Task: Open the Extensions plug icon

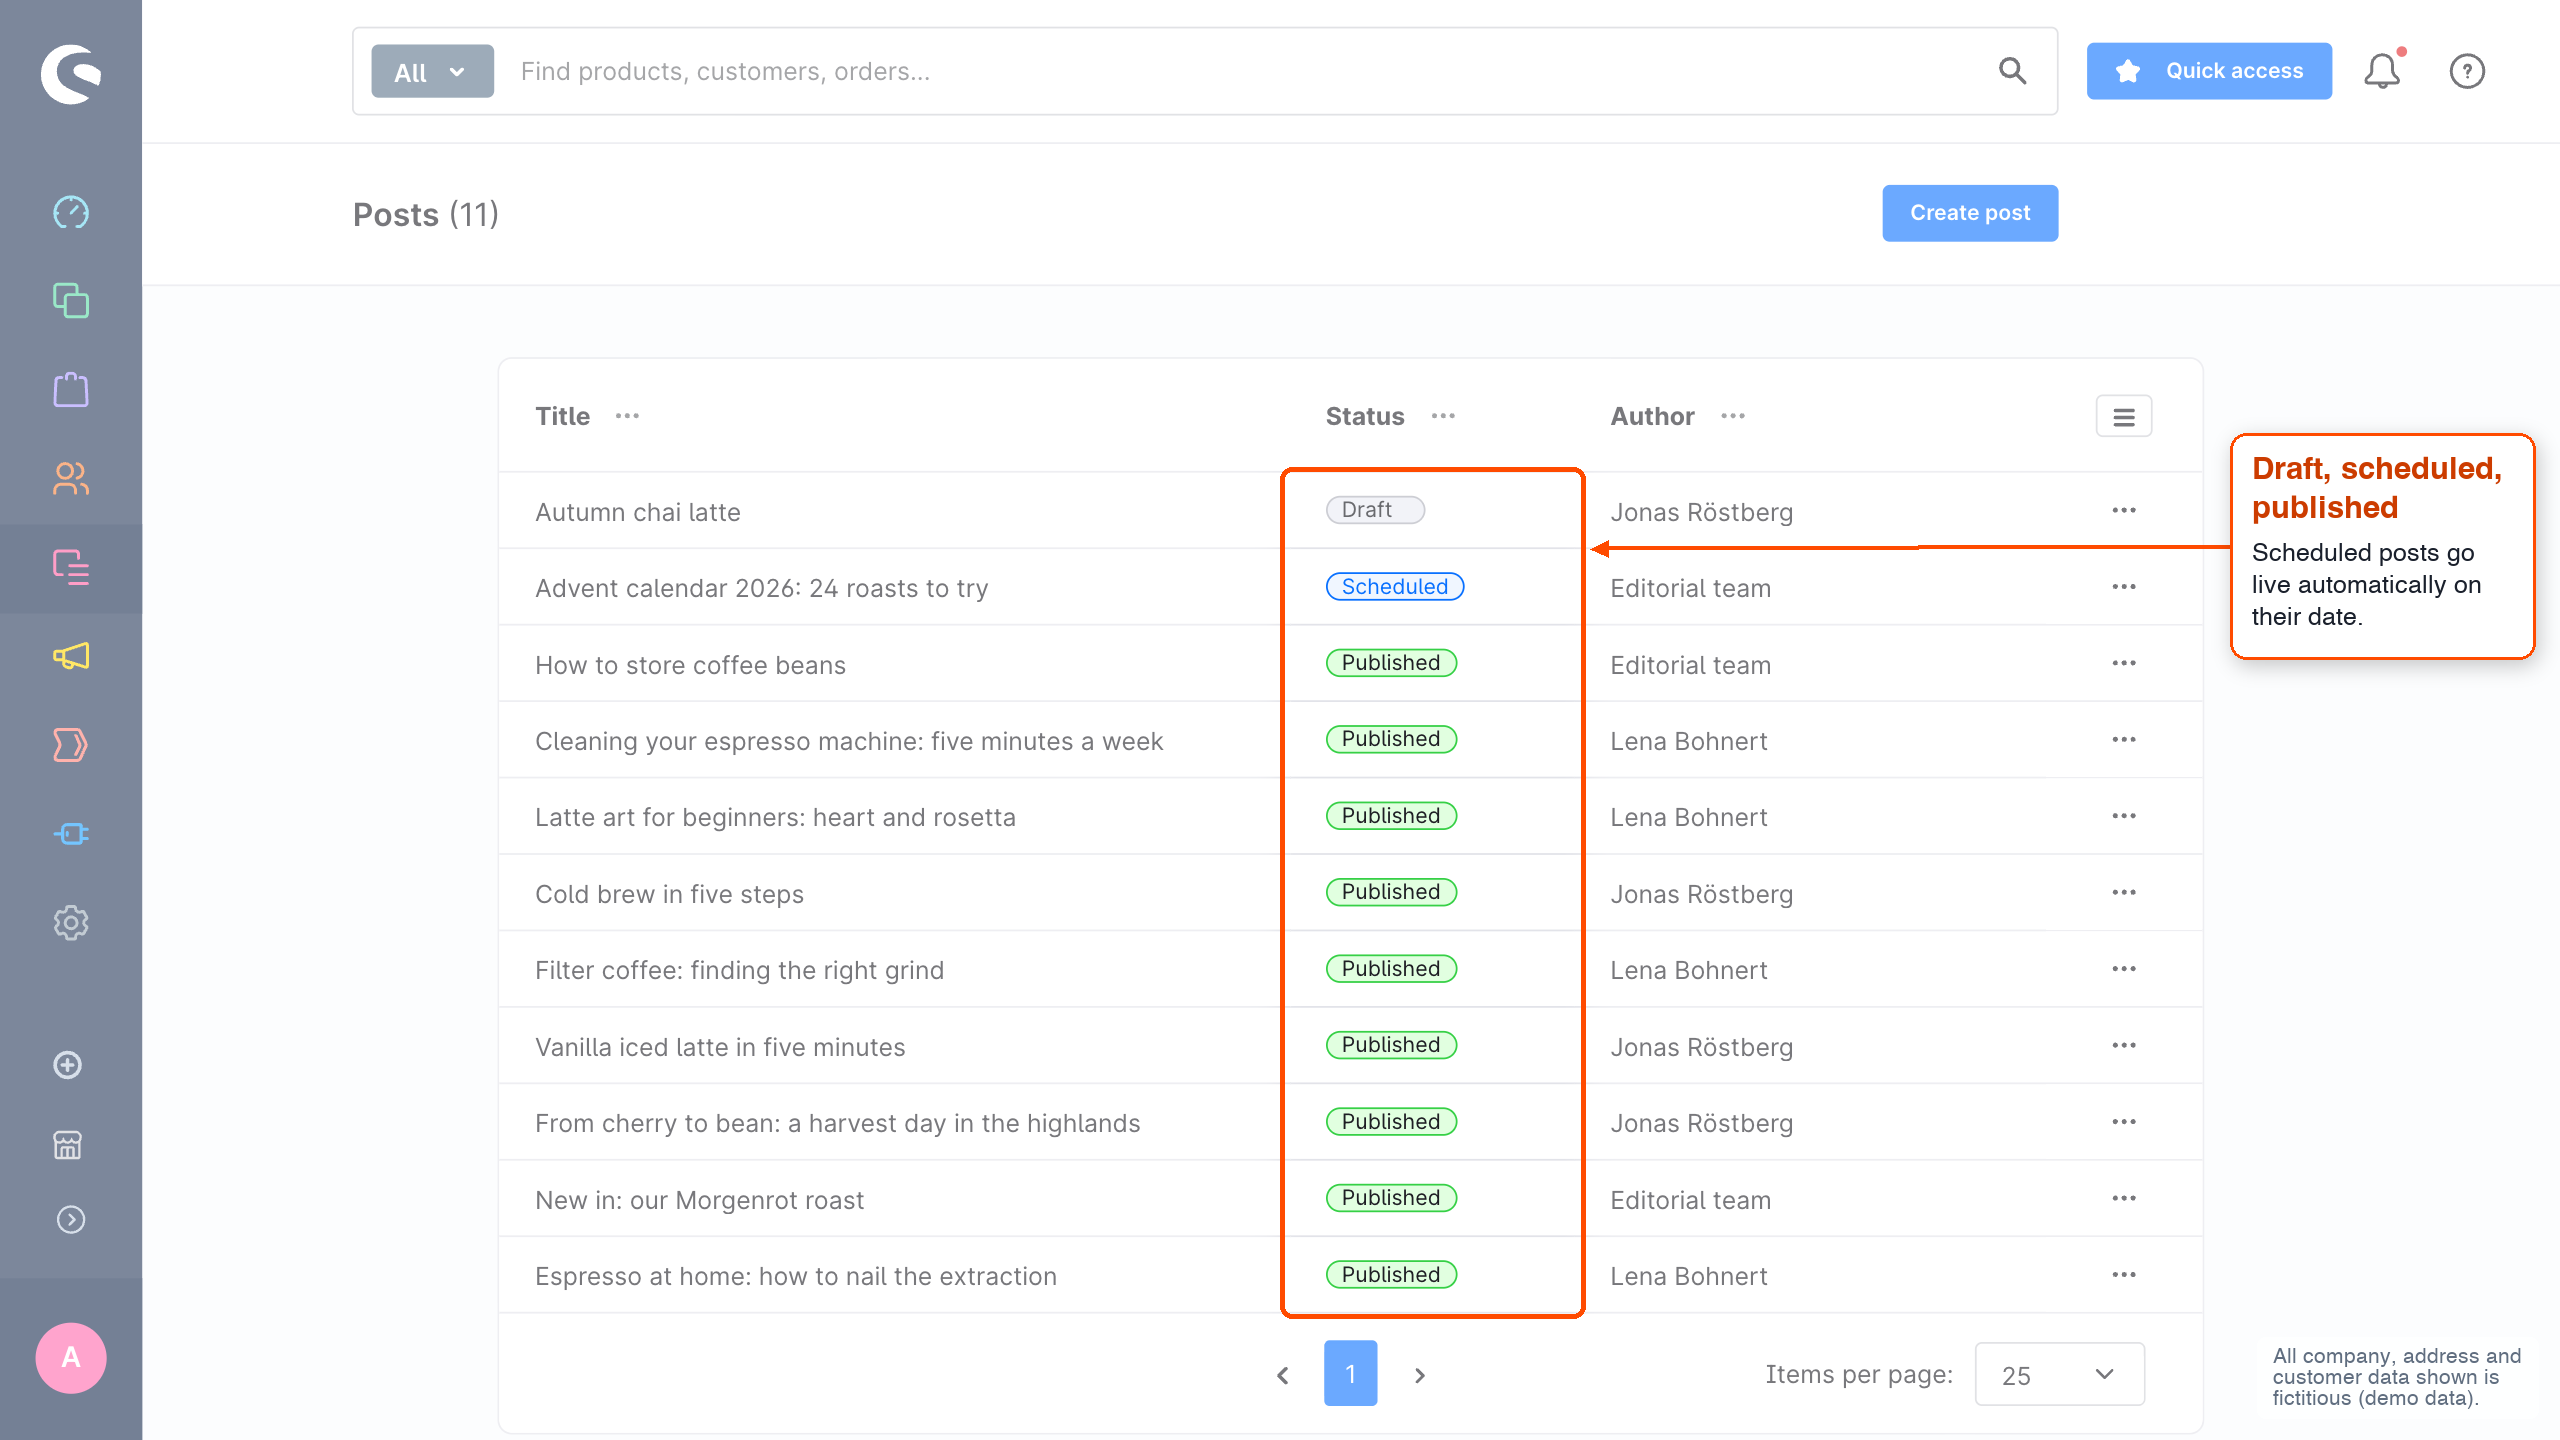Action: click(71, 833)
